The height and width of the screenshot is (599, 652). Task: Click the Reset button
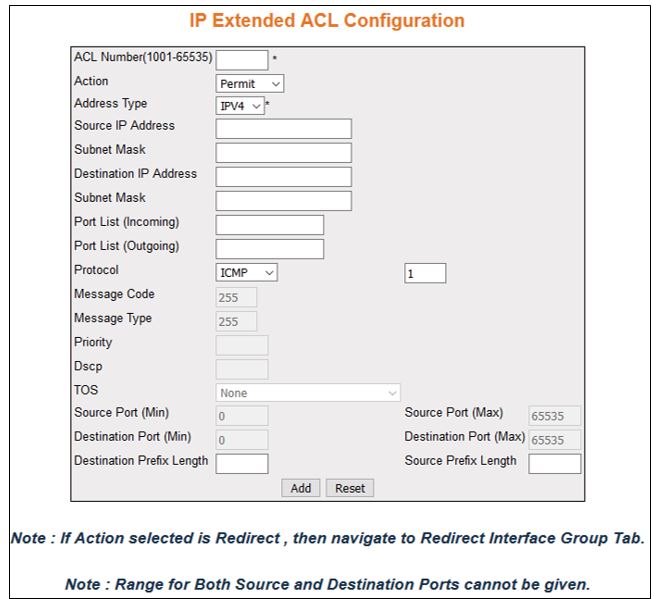pyautogui.click(x=350, y=488)
